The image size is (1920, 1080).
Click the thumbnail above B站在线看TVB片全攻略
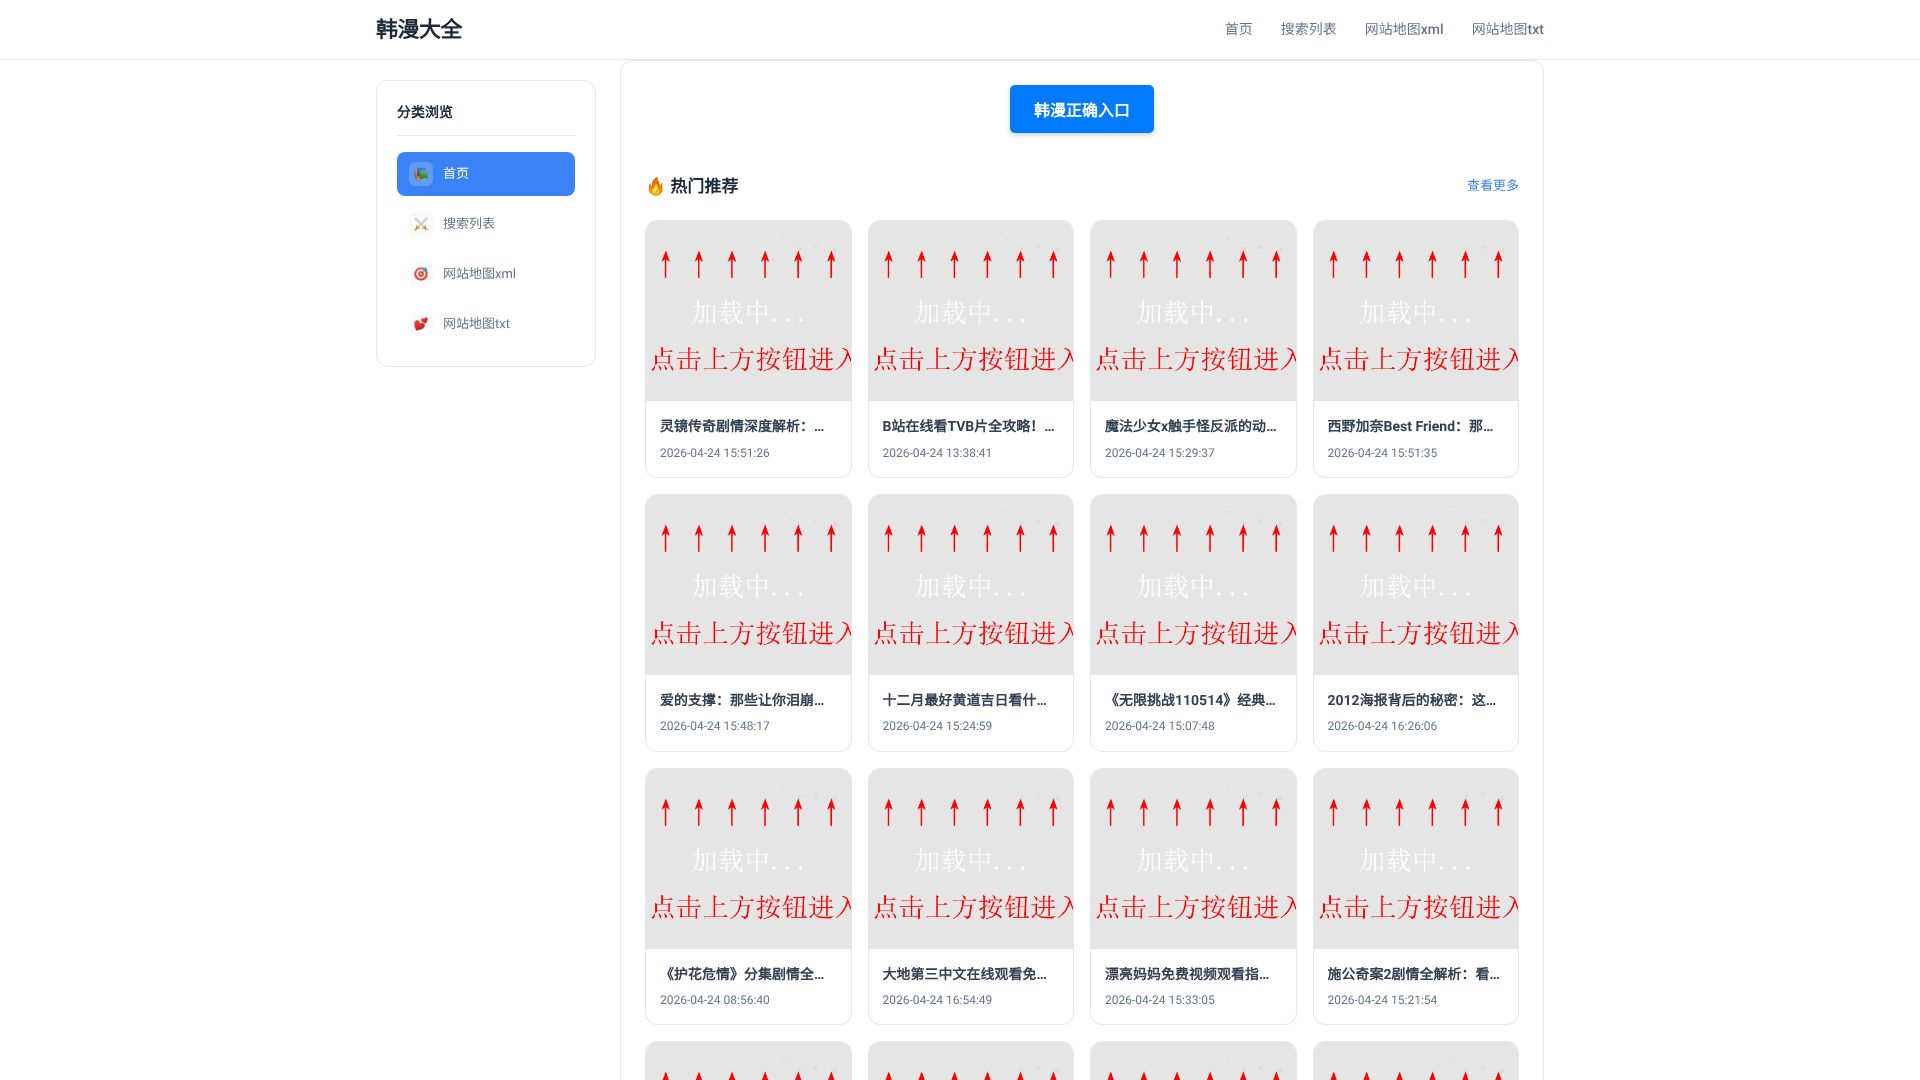click(x=971, y=311)
